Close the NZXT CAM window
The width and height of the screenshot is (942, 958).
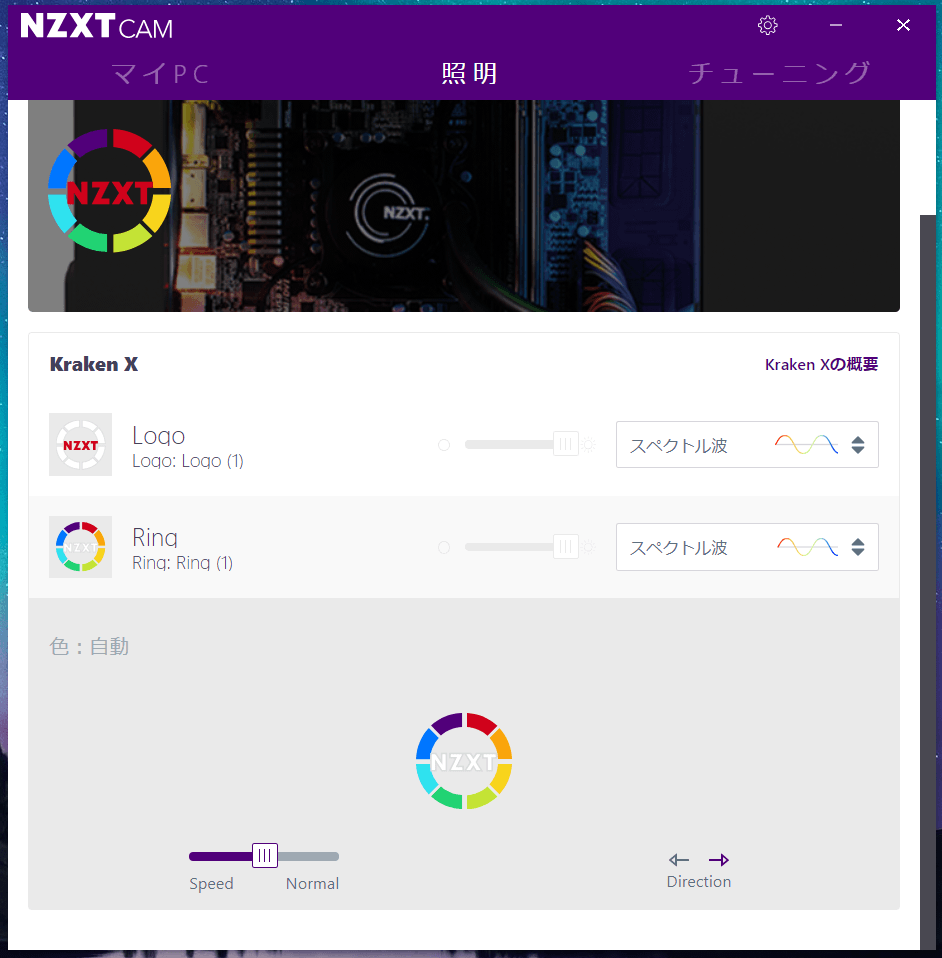click(x=903, y=25)
